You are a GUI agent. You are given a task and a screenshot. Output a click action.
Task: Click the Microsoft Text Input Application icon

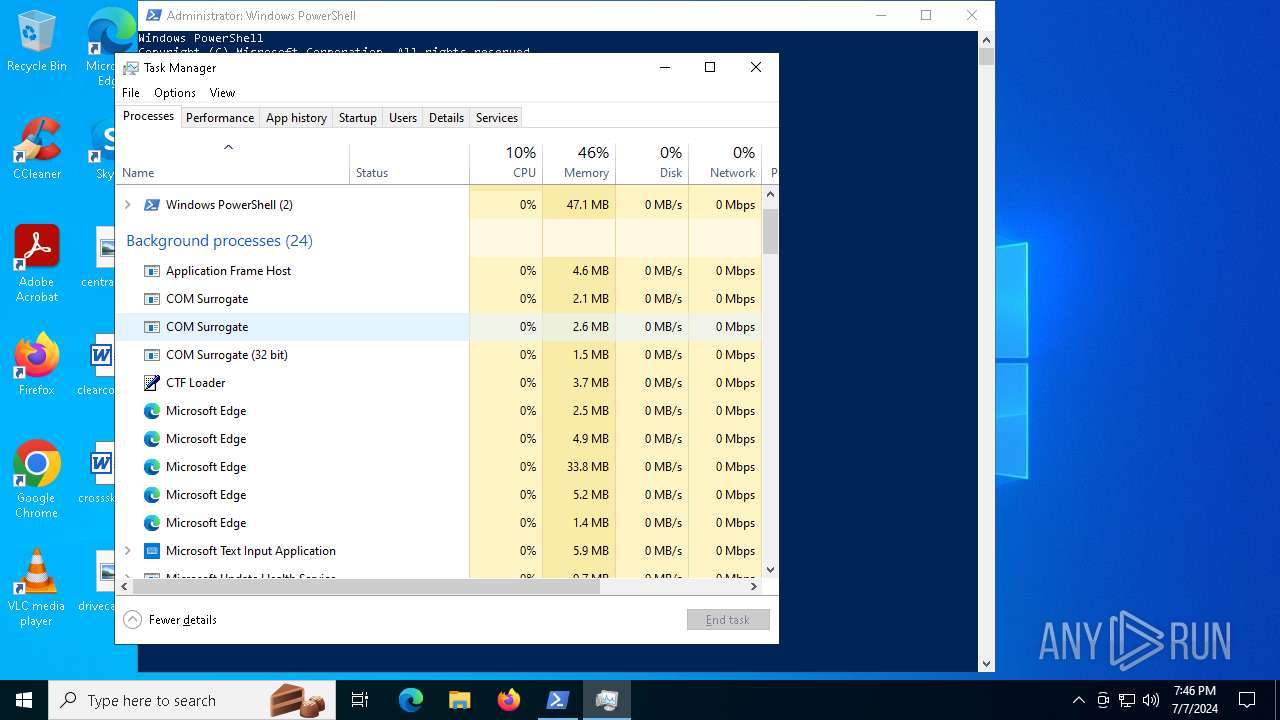[152, 551]
